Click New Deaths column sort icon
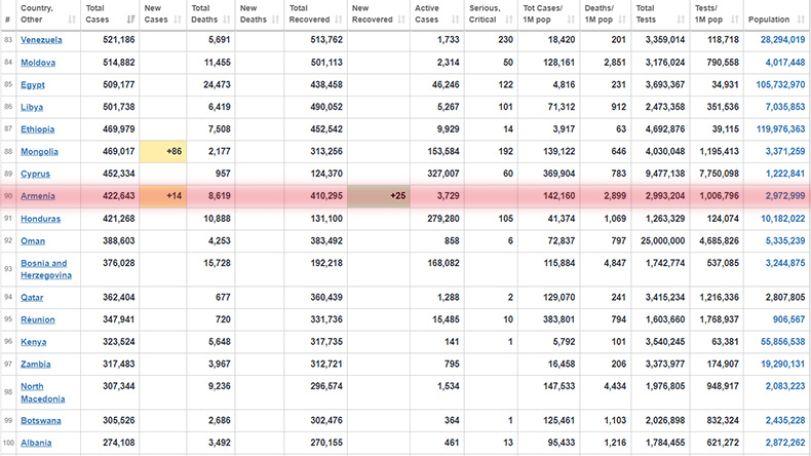 [x=275, y=20]
